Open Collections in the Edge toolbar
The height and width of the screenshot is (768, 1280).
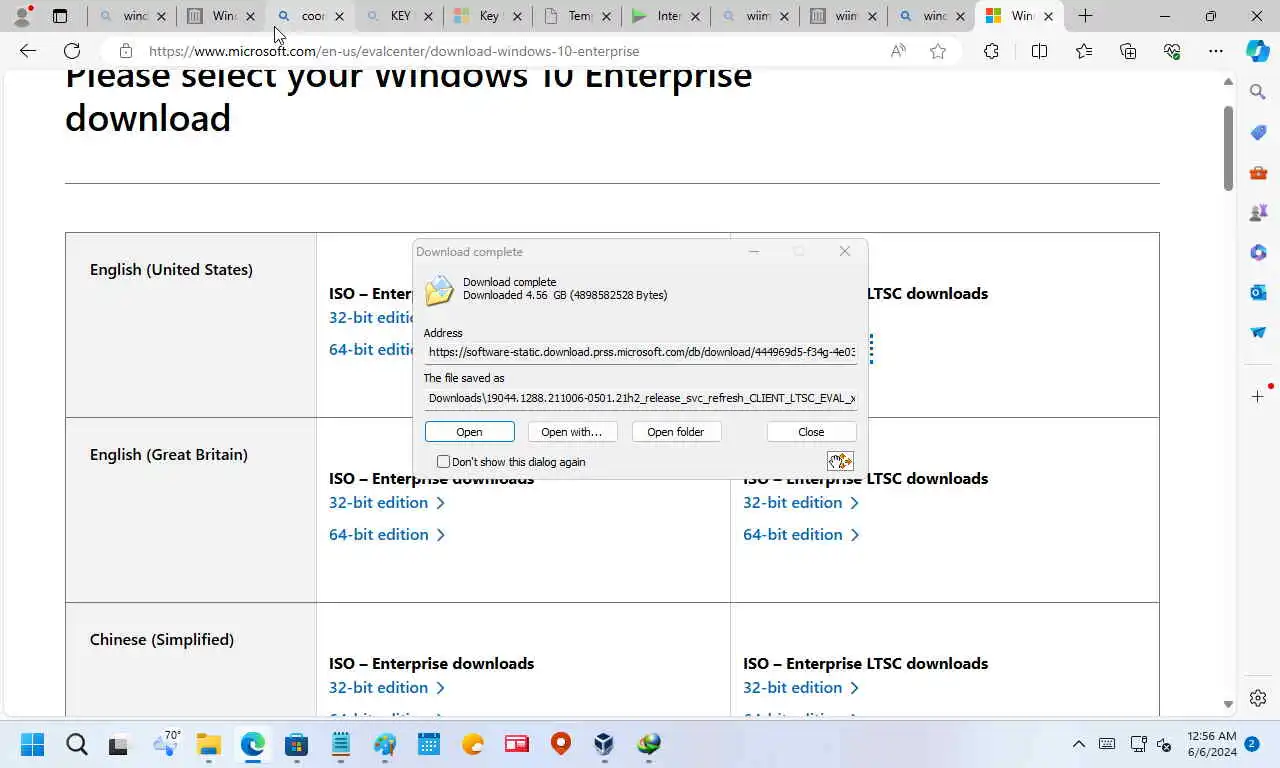click(x=1128, y=51)
